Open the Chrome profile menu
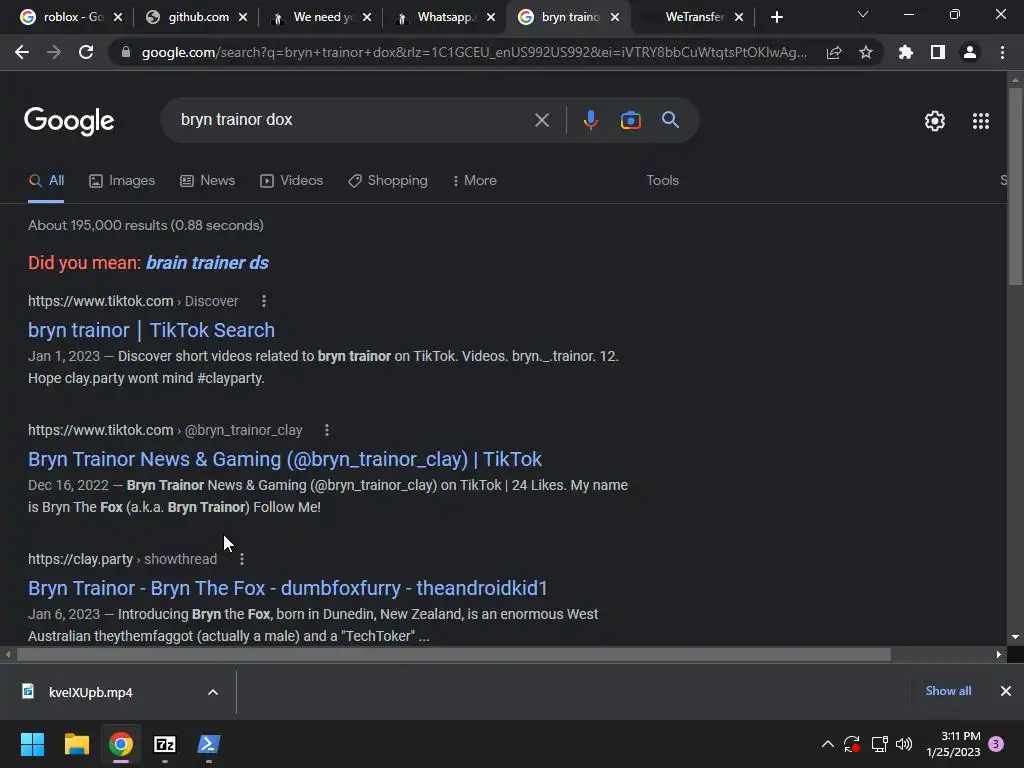This screenshot has width=1024, height=768. (x=970, y=52)
